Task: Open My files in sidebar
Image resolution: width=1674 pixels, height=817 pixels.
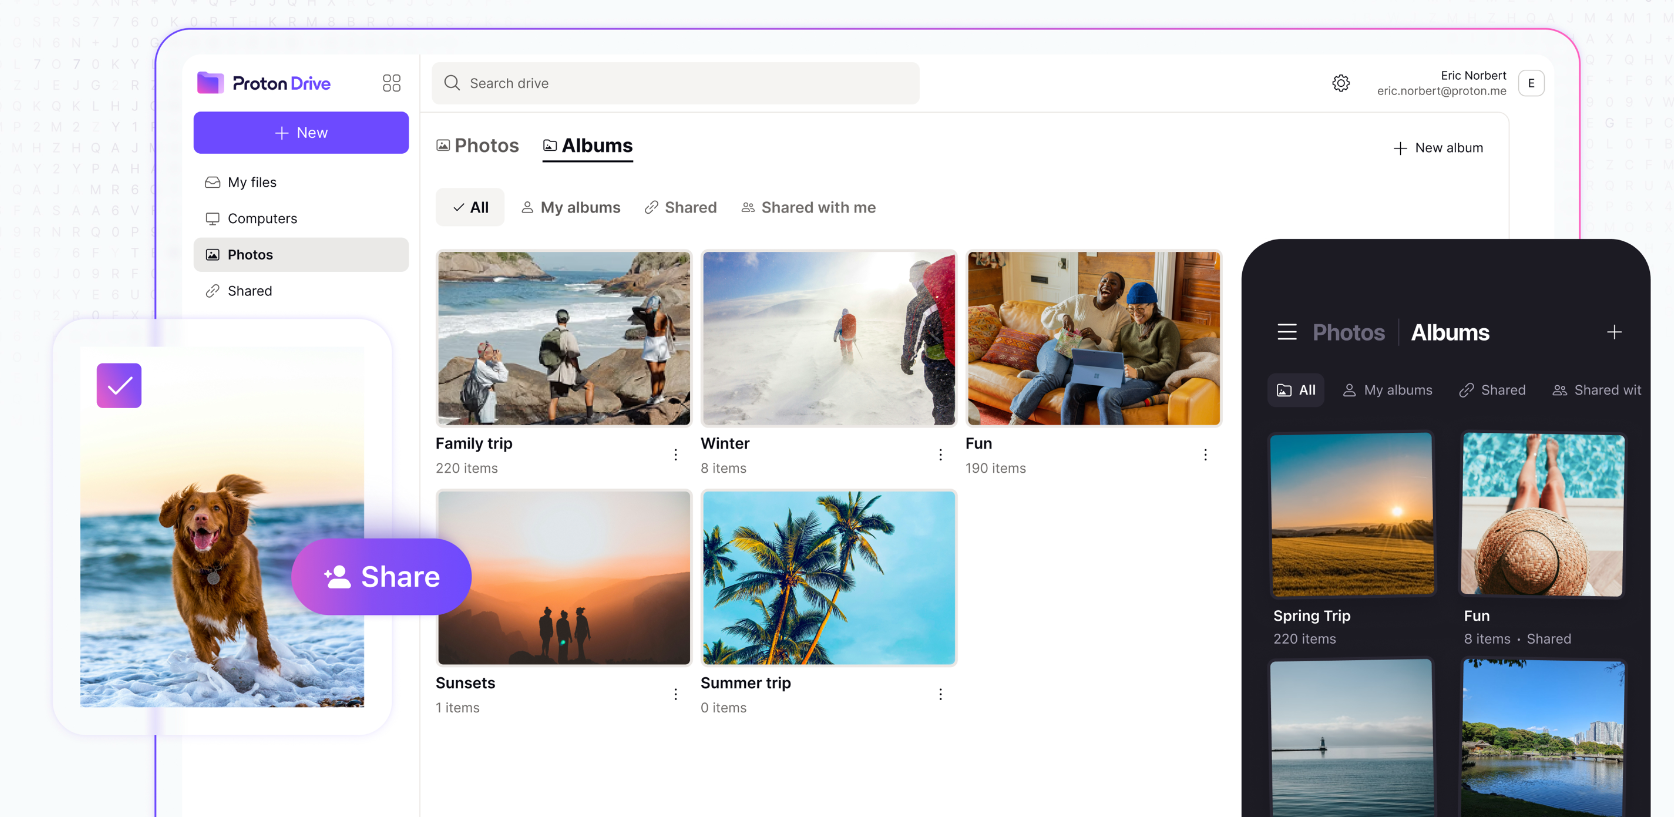Action: [x=301, y=182]
